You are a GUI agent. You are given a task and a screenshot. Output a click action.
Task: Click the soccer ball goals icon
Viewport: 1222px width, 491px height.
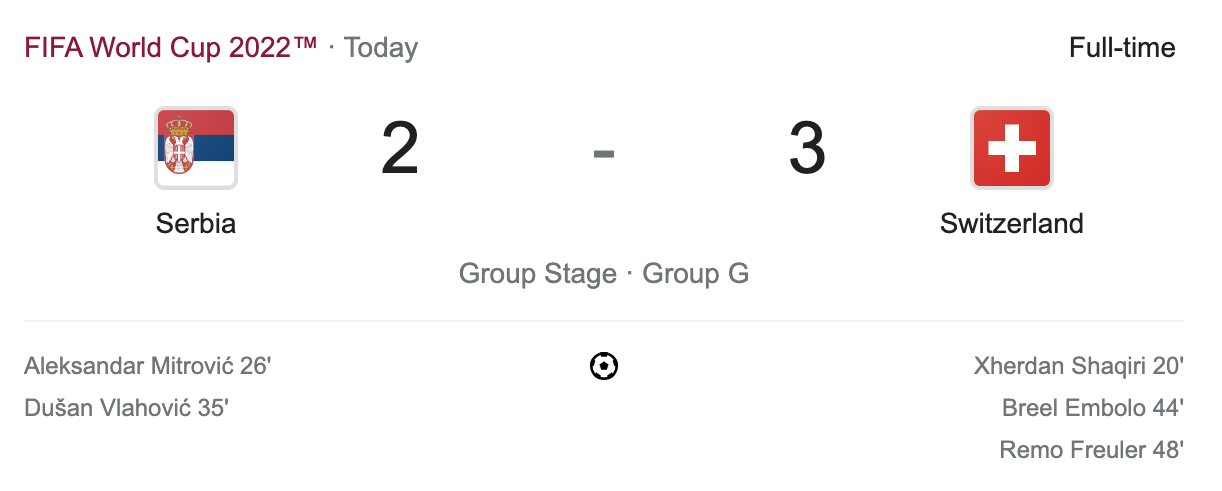(x=604, y=366)
